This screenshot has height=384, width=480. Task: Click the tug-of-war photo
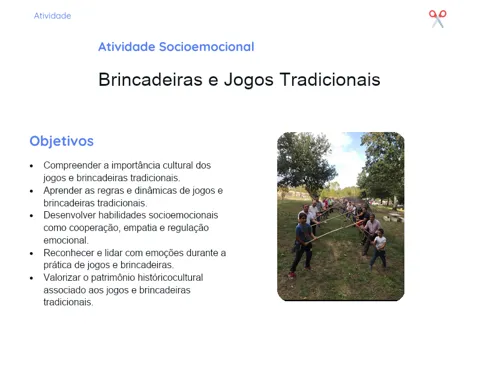[x=341, y=216]
